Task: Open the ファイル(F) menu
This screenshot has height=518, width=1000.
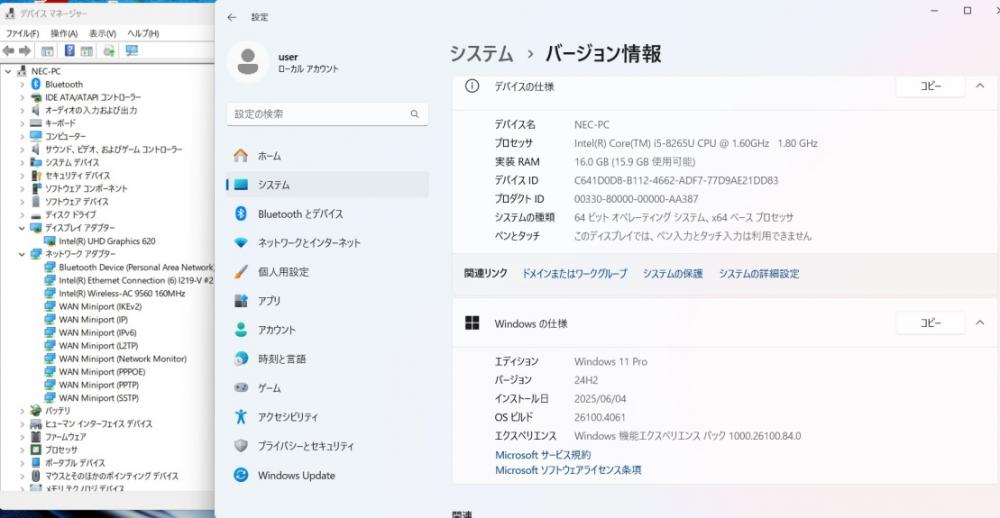Action: pyautogui.click(x=22, y=33)
